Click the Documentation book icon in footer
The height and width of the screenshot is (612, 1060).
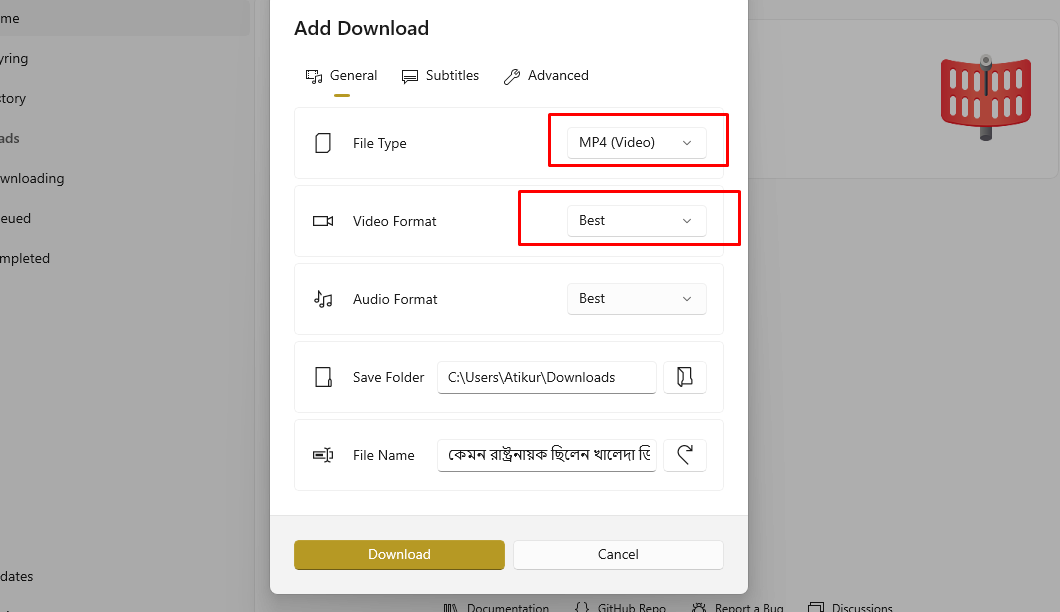pyautogui.click(x=450, y=606)
